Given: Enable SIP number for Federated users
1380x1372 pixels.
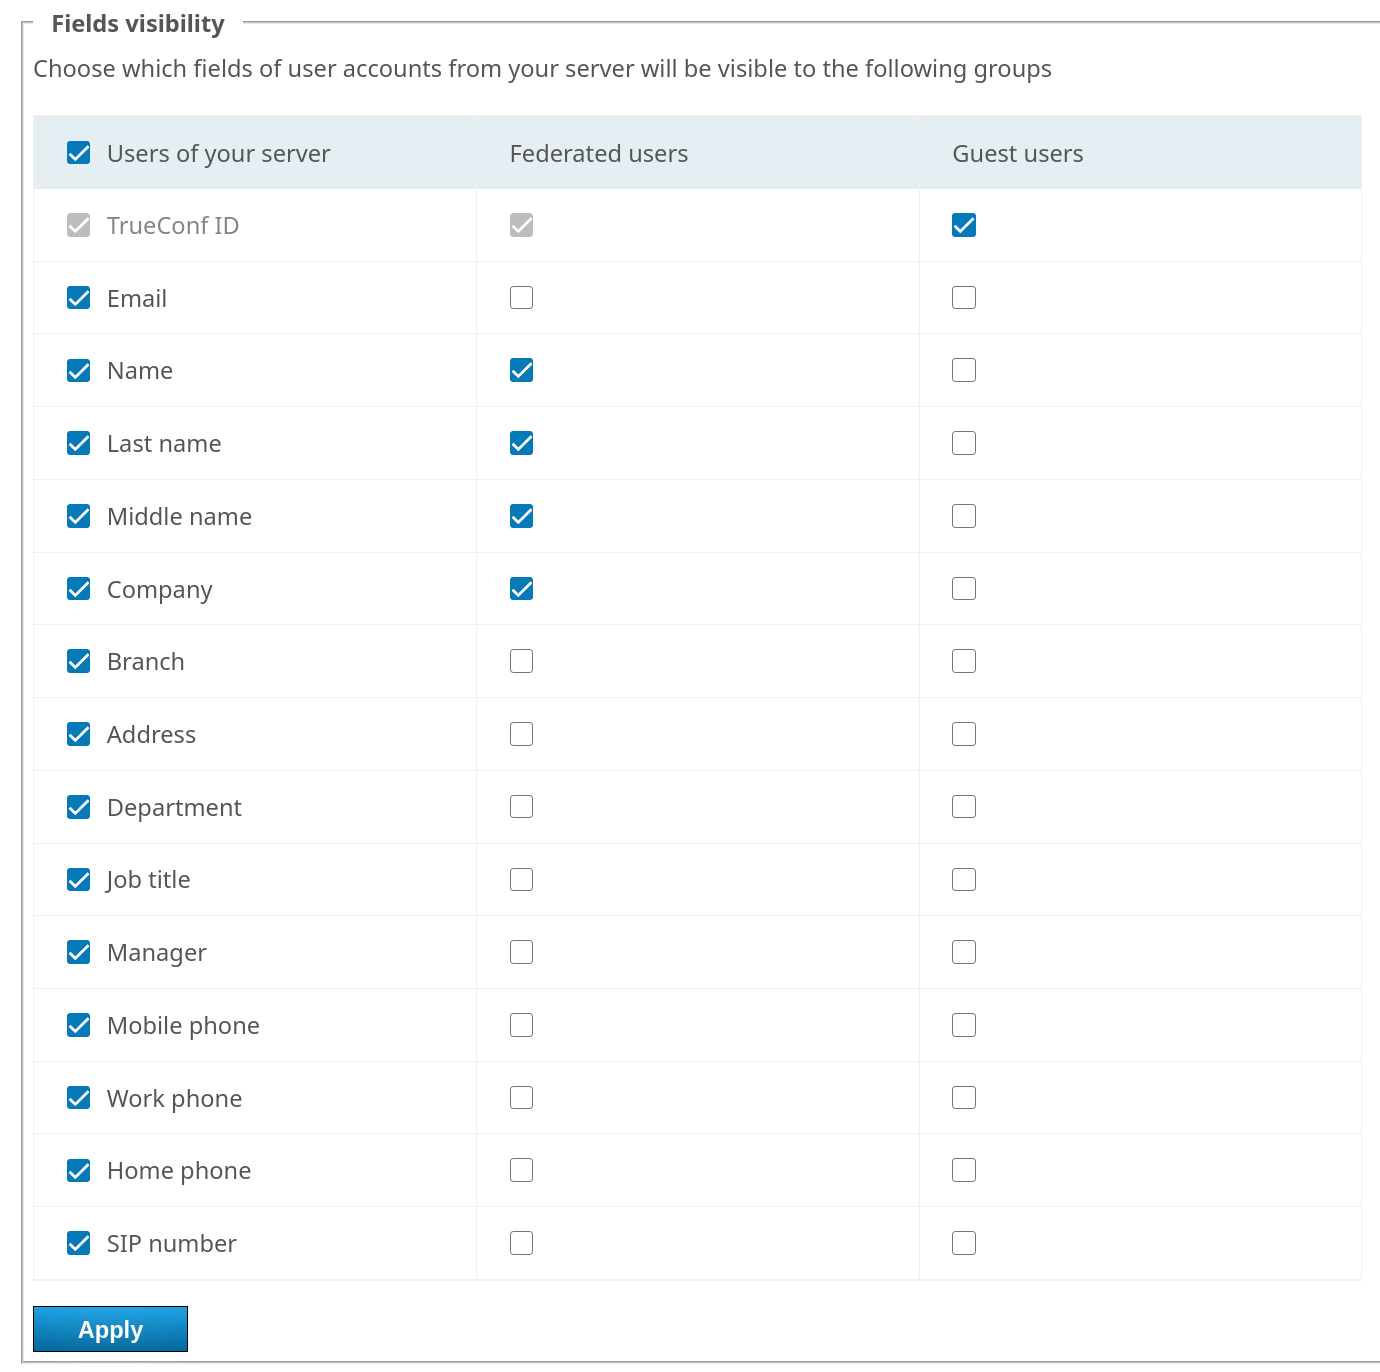Looking at the screenshot, I should 521,1243.
